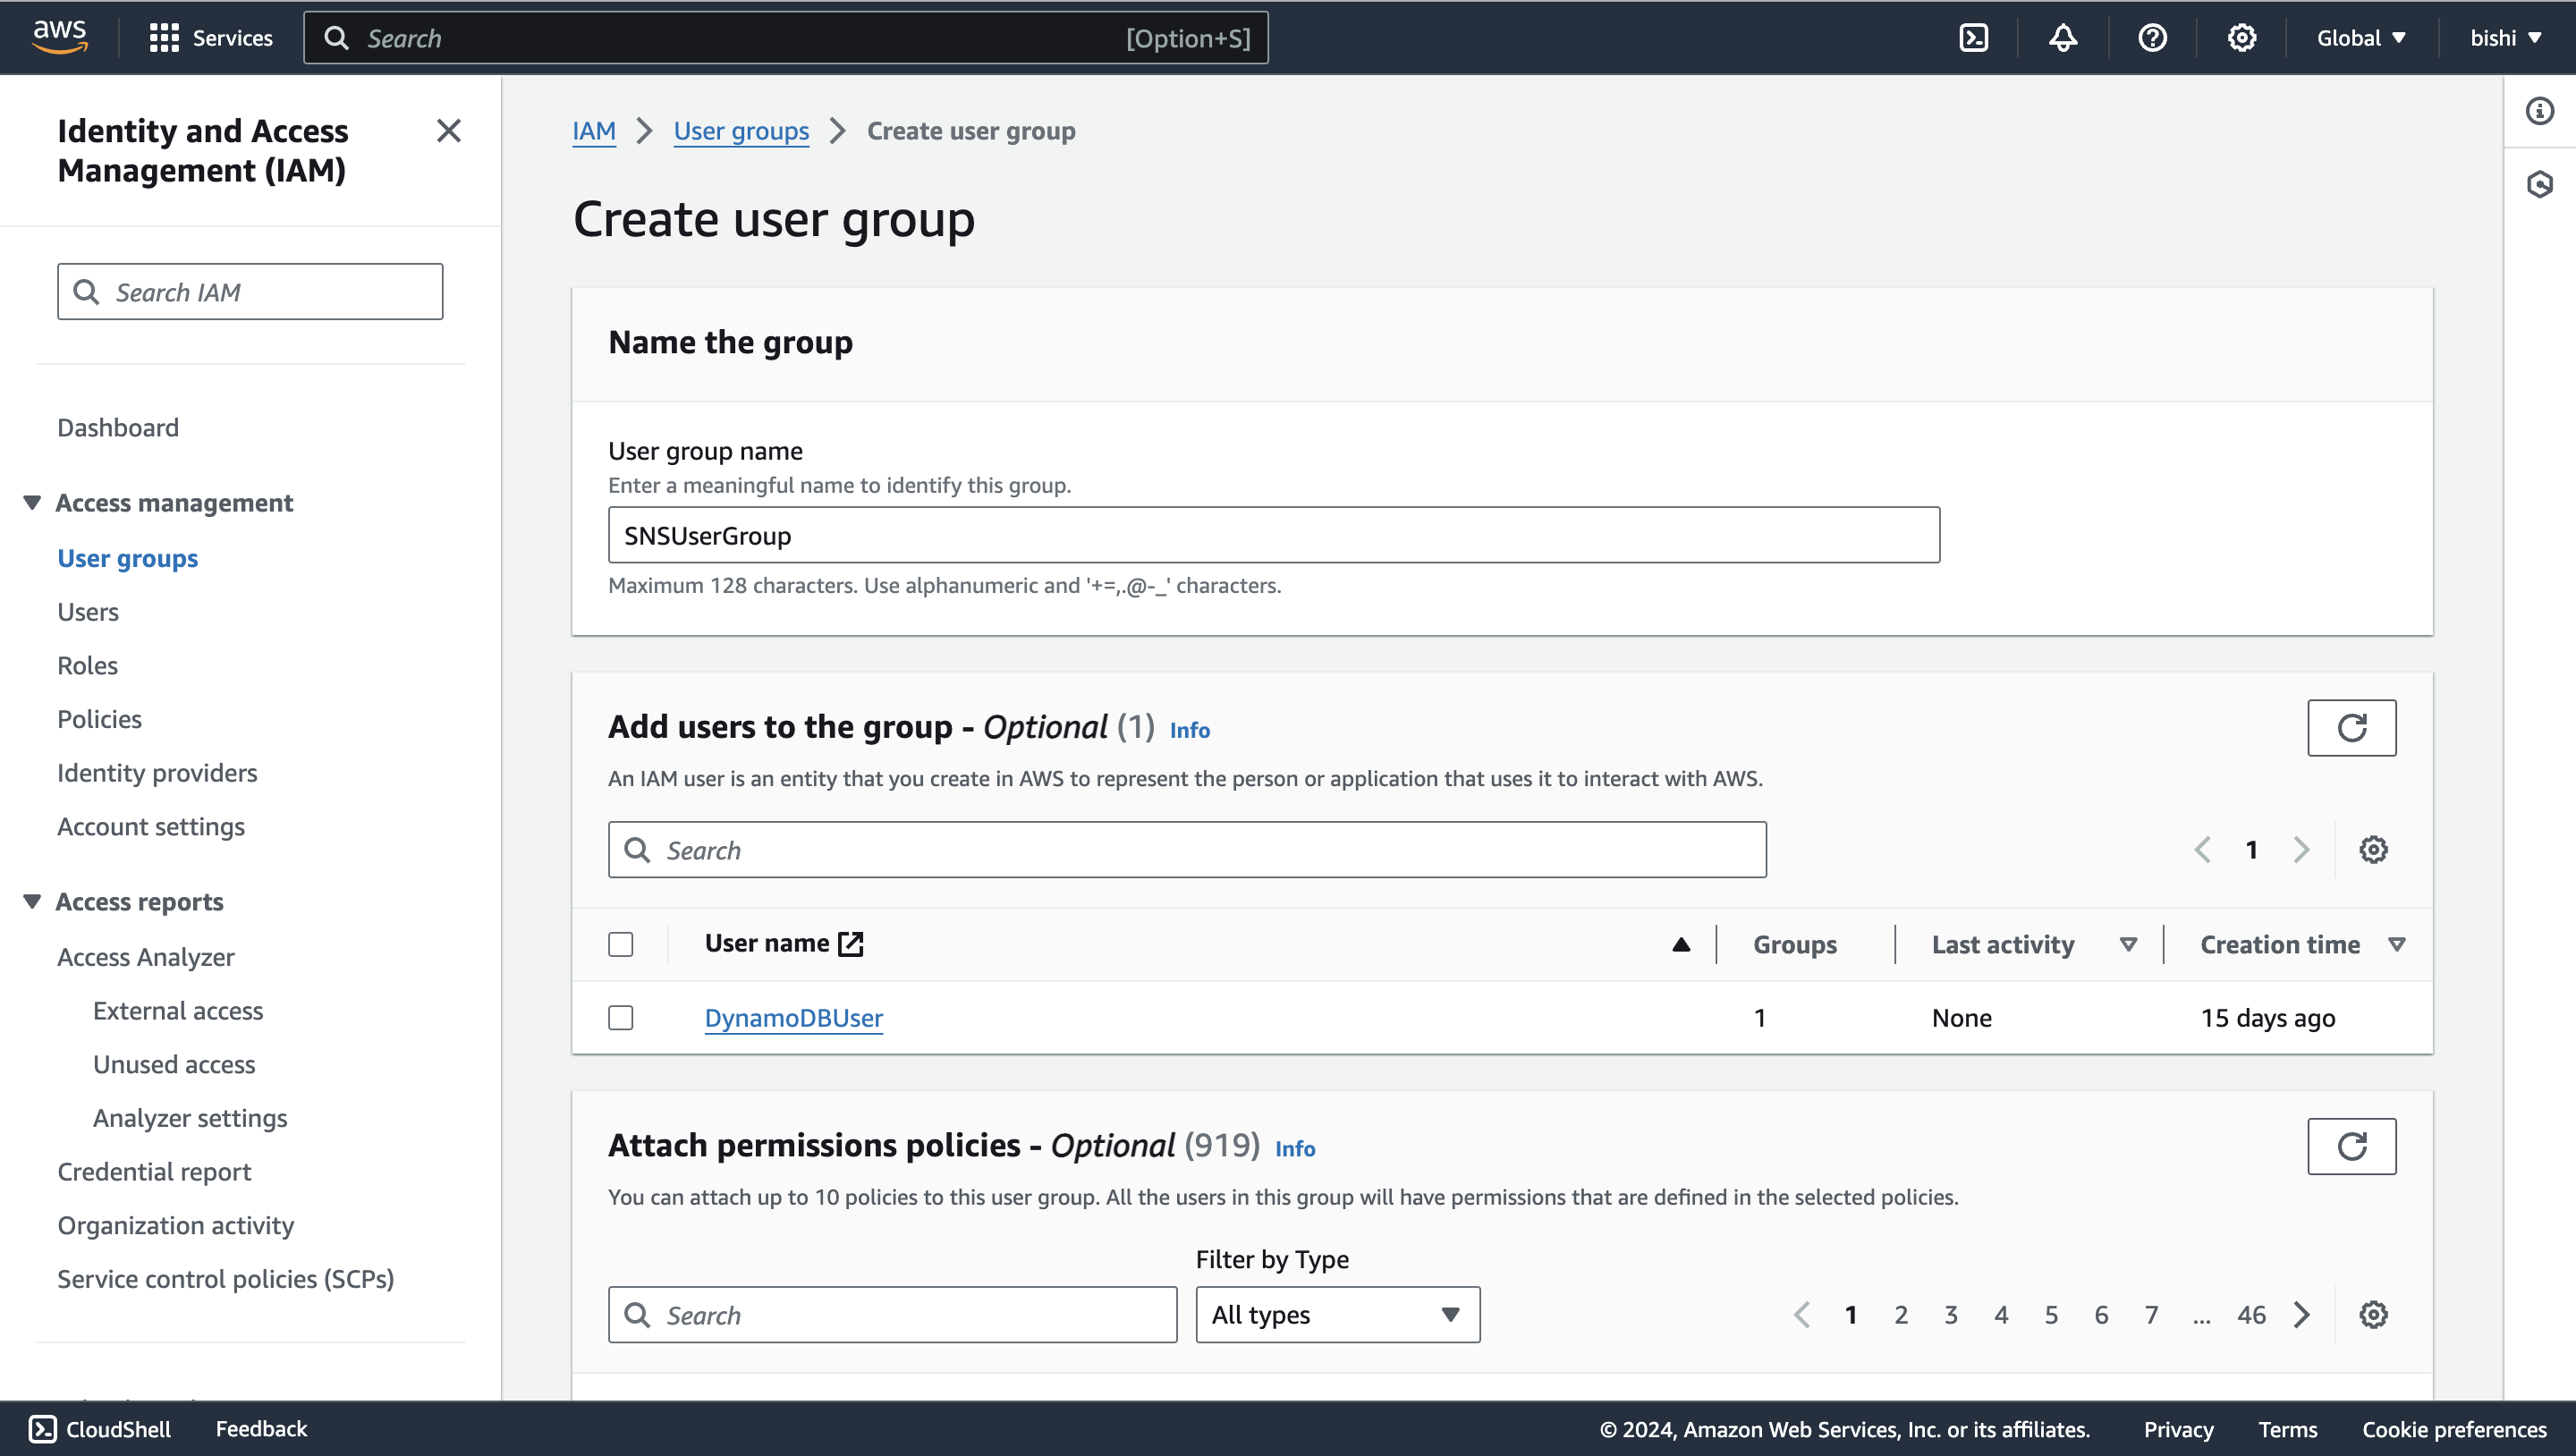Open the Global region dropdown
The height and width of the screenshot is (1456, 2576).
[x=2361, y=38]
